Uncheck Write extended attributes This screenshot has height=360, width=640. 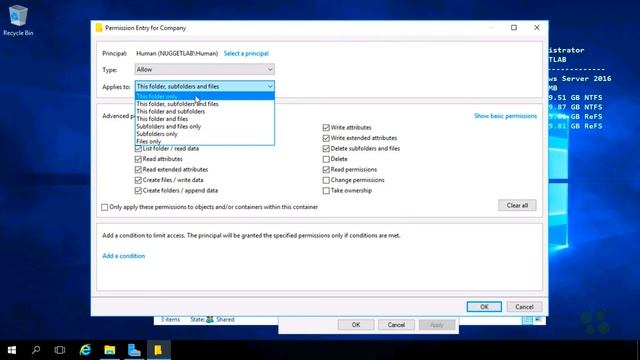(x=326, y=138)
